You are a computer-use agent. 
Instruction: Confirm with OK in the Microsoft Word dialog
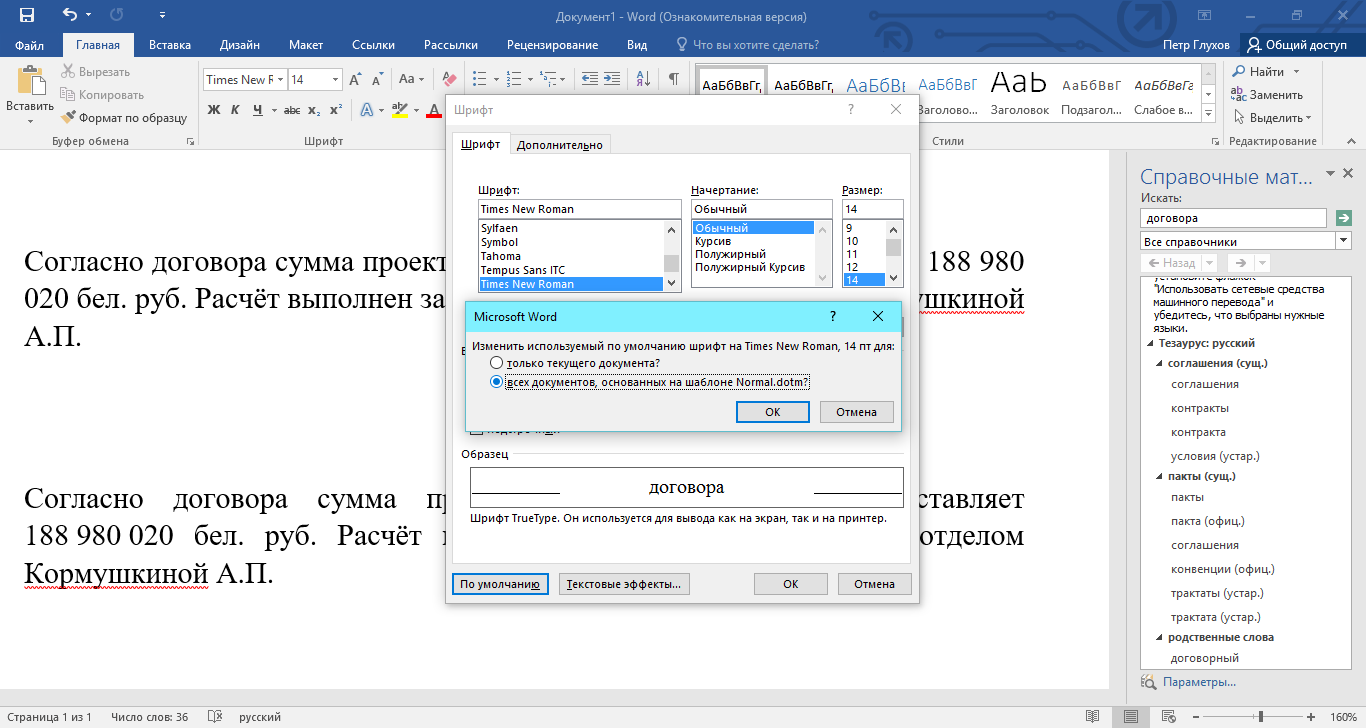(772, 411)
